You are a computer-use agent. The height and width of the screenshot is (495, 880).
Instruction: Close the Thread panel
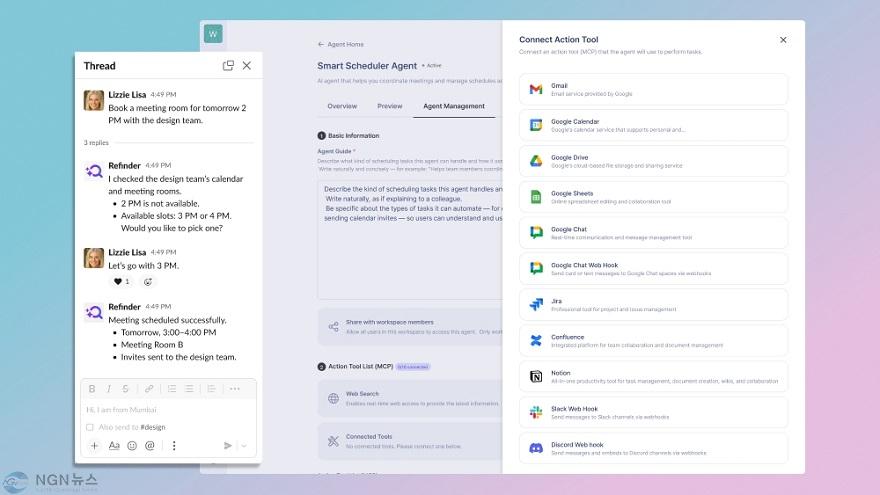click(x=247, y=66)
